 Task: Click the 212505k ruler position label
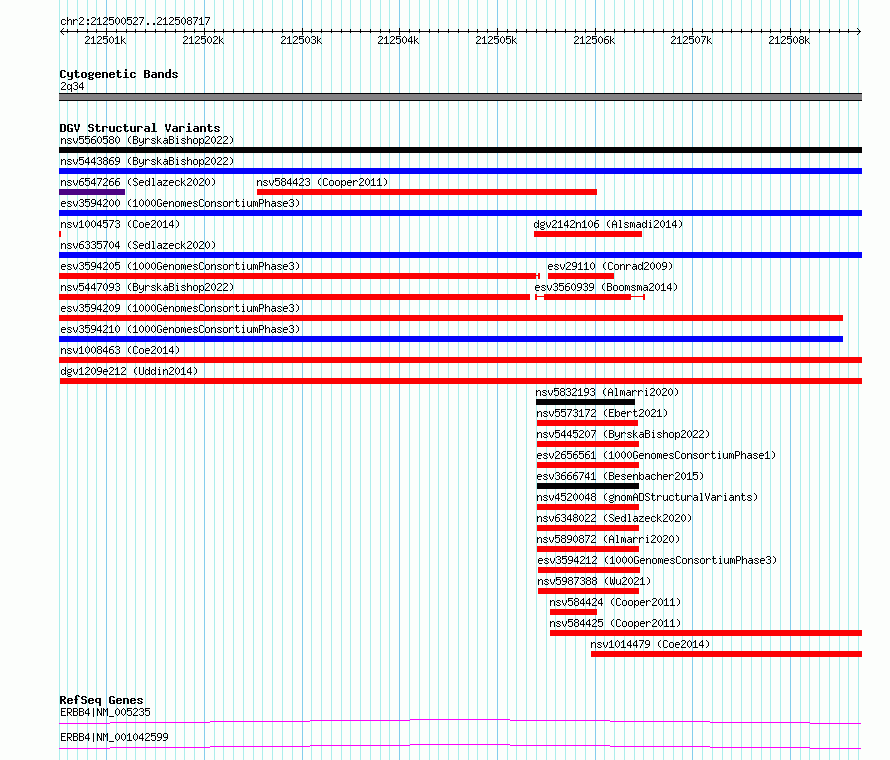tap(496, 40)
